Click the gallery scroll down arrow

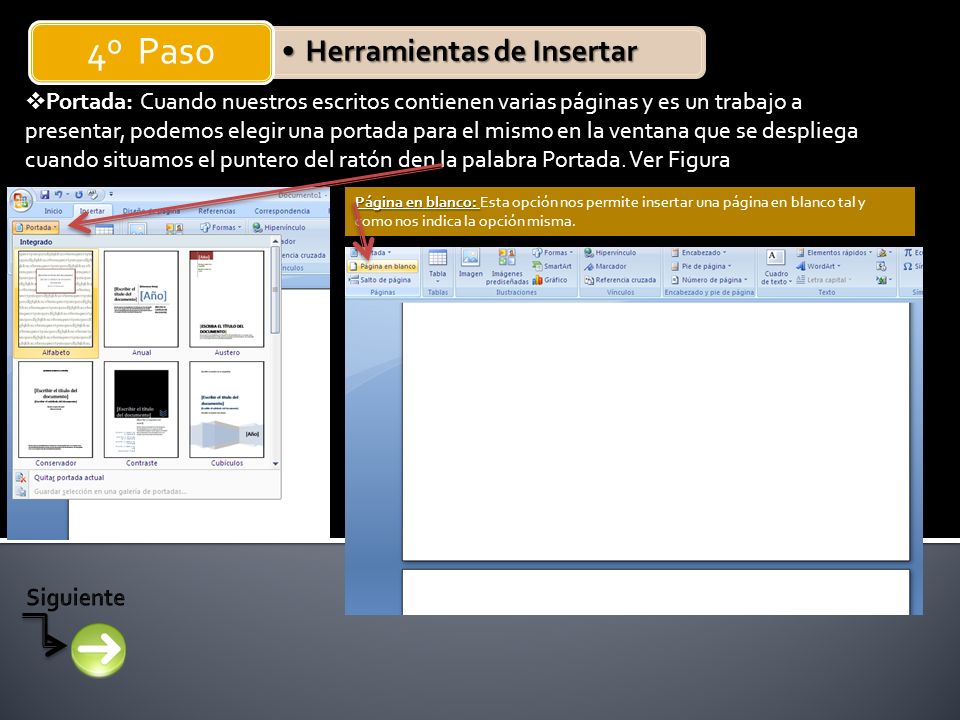coord(276,463)
